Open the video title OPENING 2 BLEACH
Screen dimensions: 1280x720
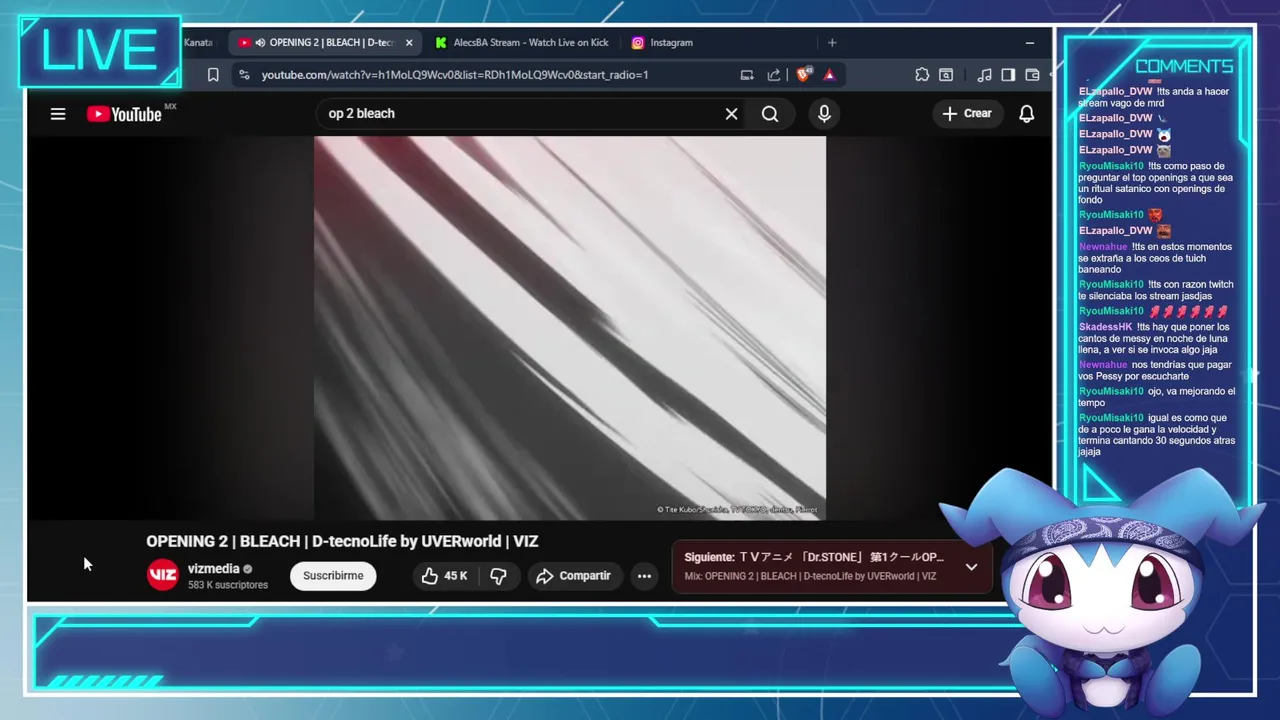click(342, 541)
